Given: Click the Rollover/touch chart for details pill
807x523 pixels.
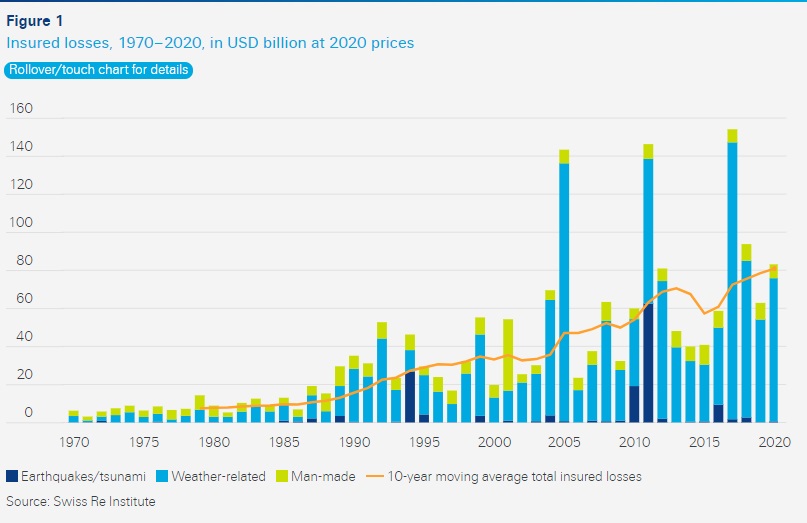Looking at the screenshot, I should tap(98, 70).
